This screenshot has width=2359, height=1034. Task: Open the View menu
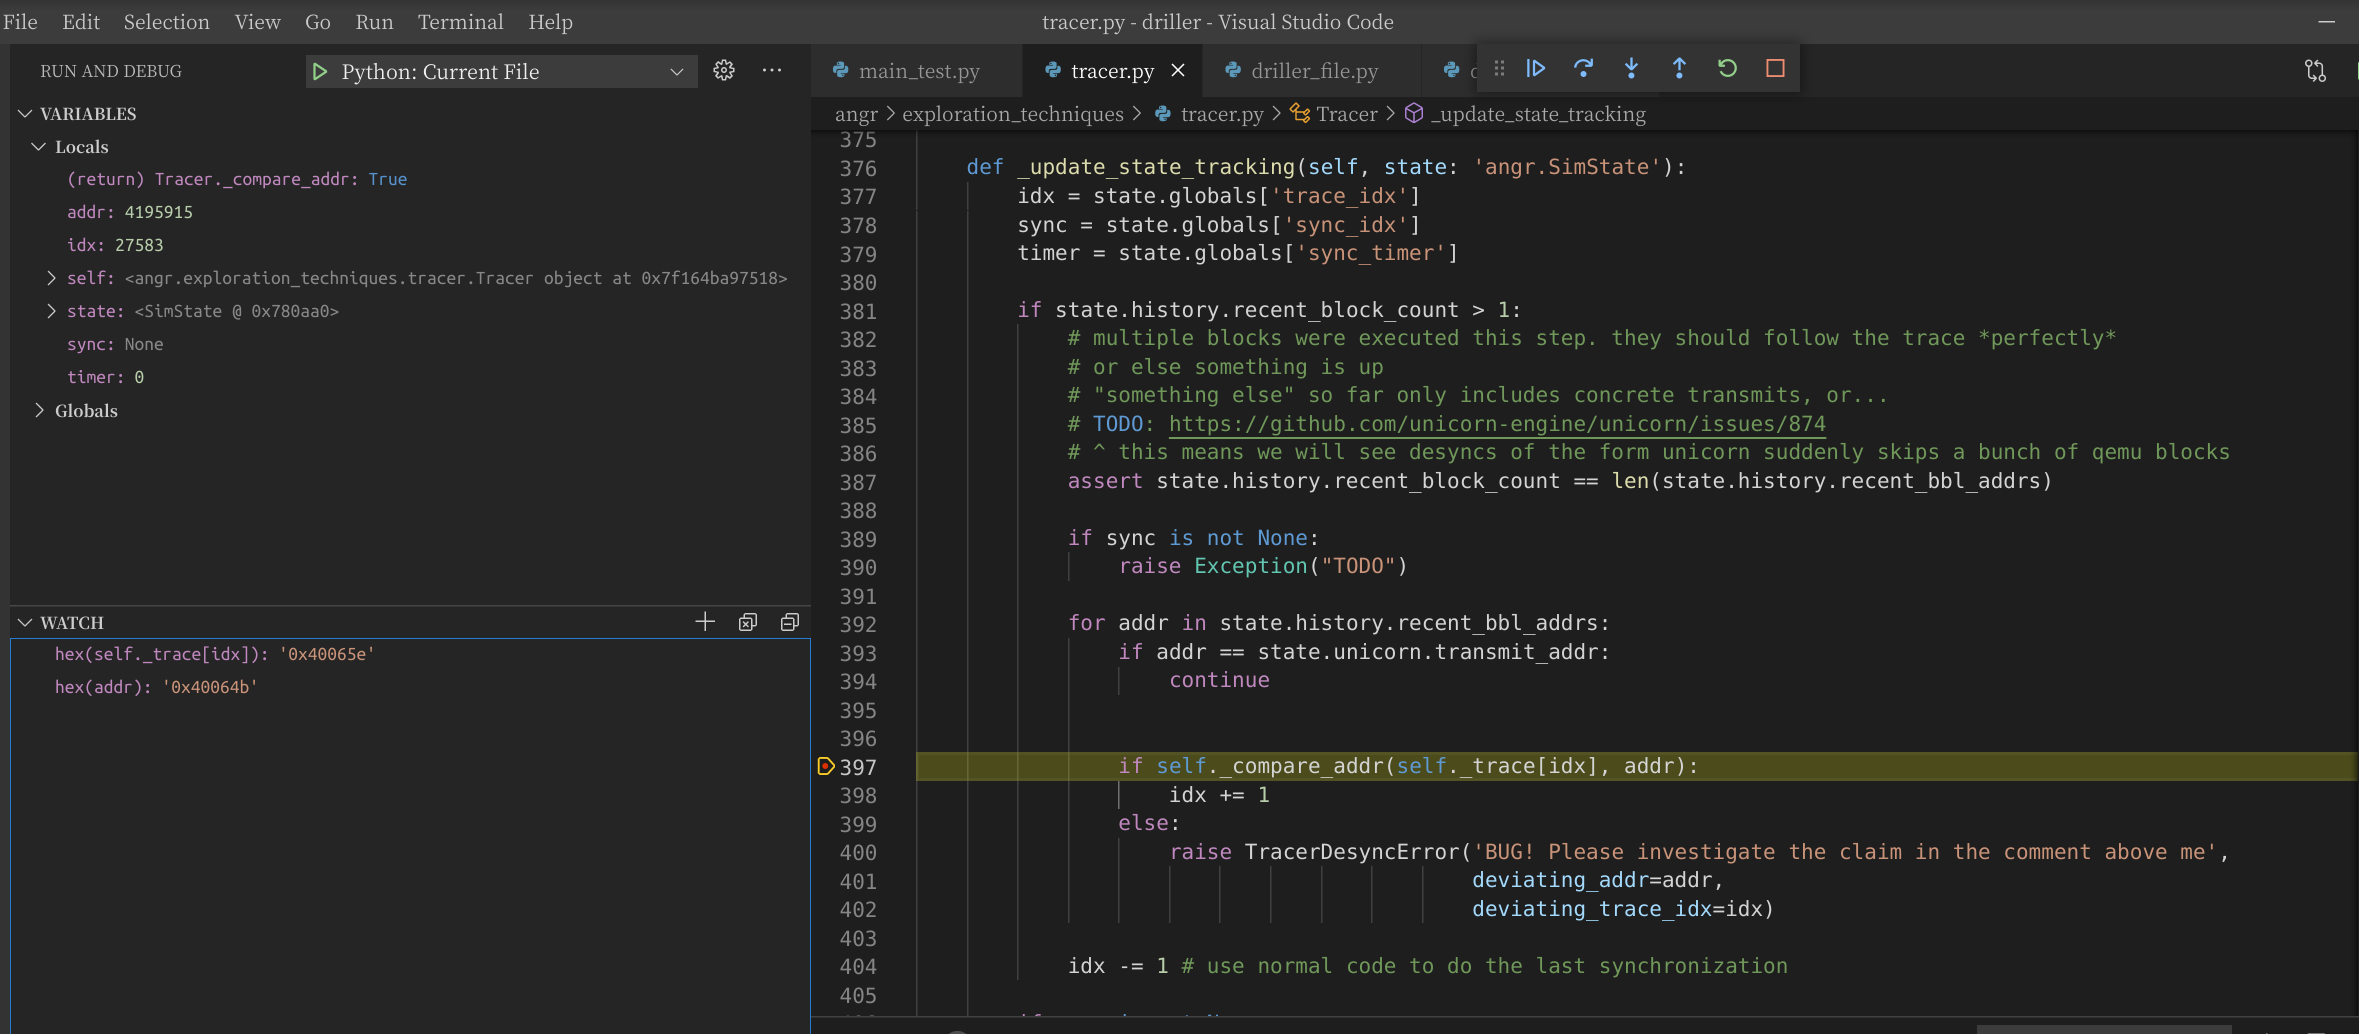click(x=257, y=22)
